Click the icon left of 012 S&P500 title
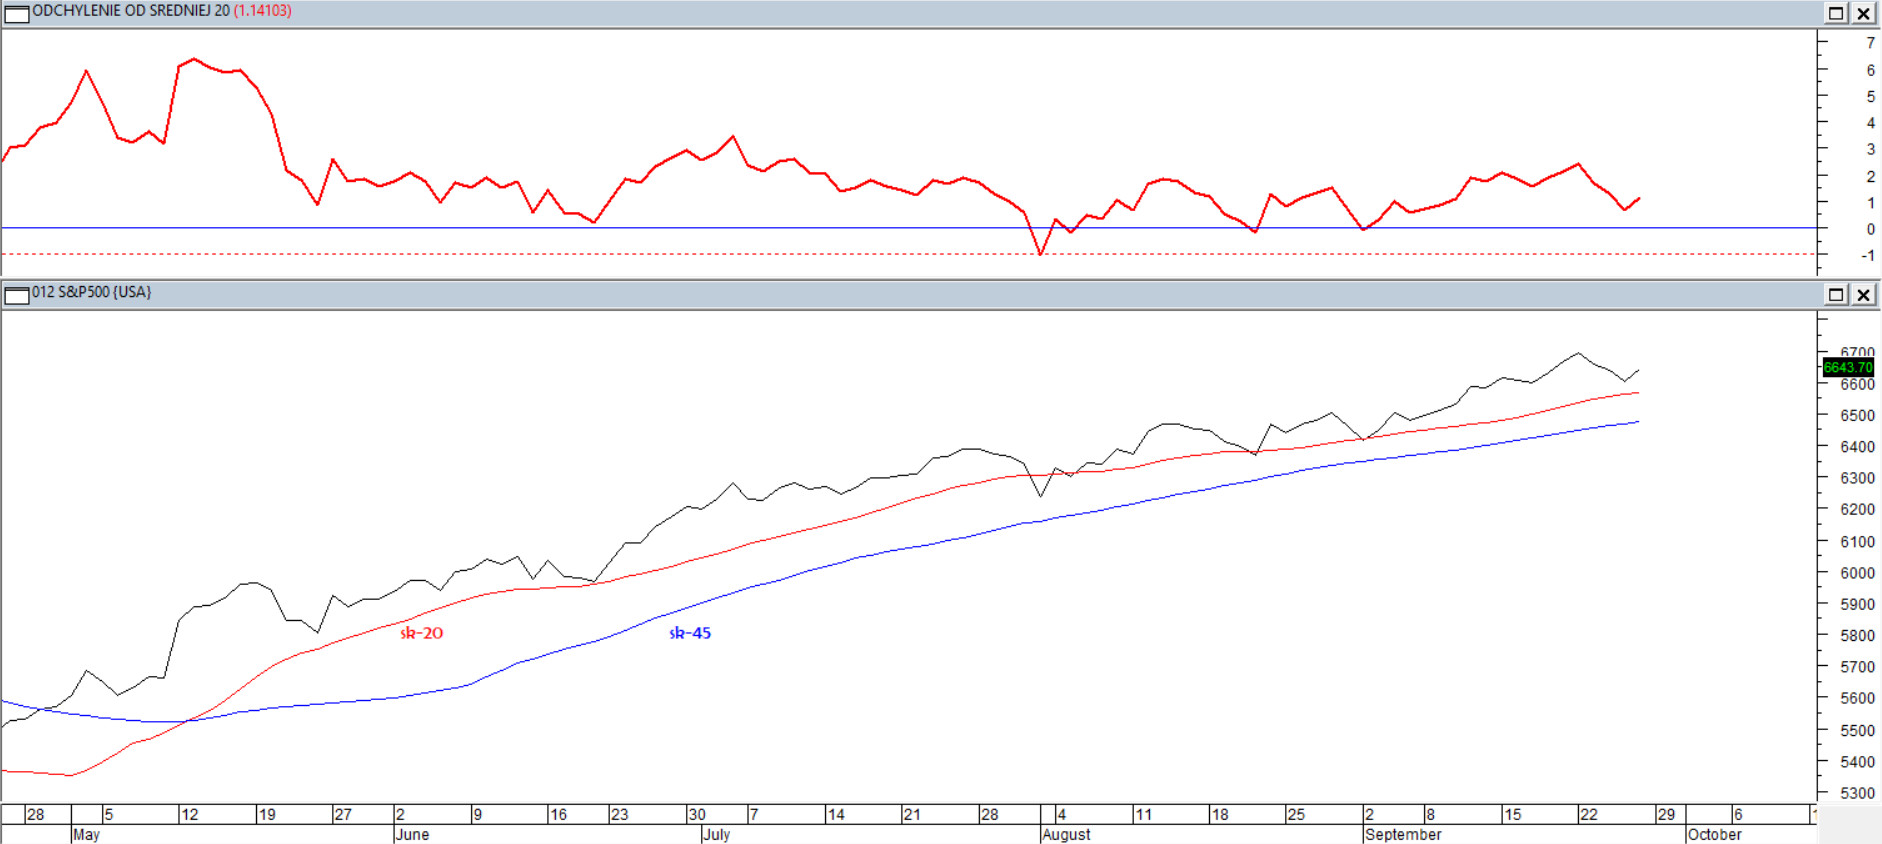1882x844 pixels. click(x=17, y=294)
